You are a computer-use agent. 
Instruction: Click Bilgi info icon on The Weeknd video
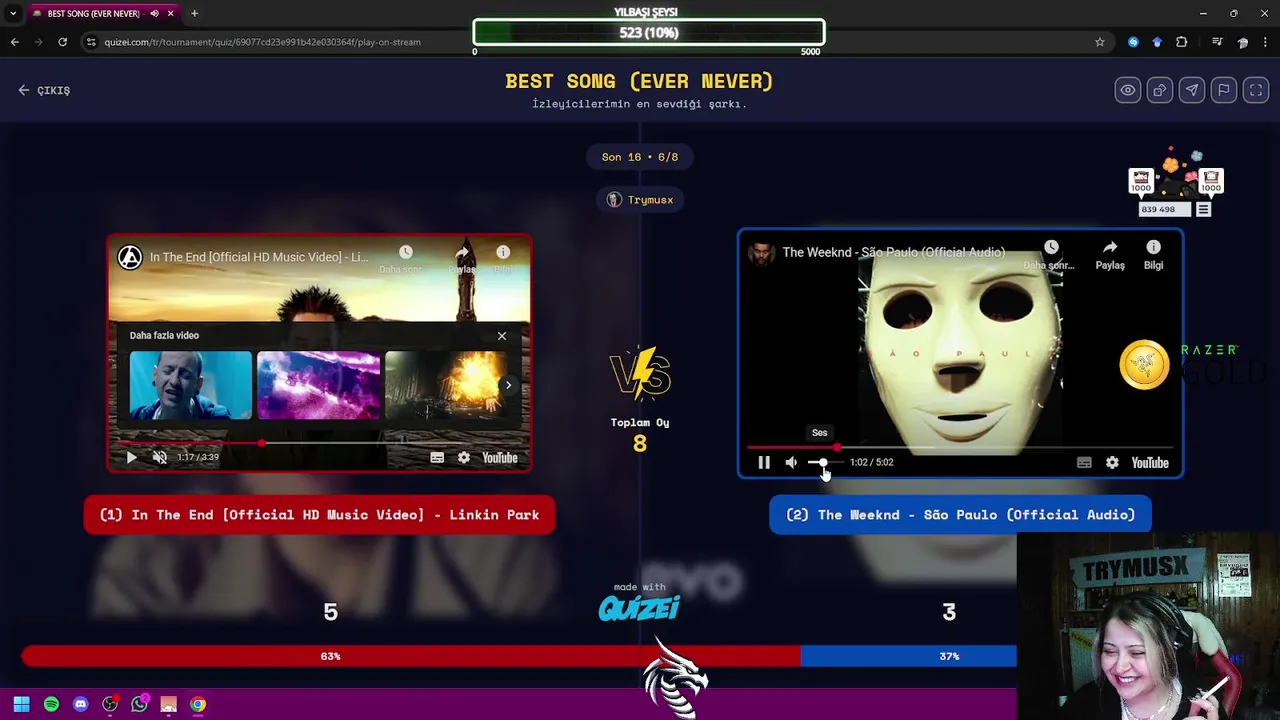point(1153,254)
